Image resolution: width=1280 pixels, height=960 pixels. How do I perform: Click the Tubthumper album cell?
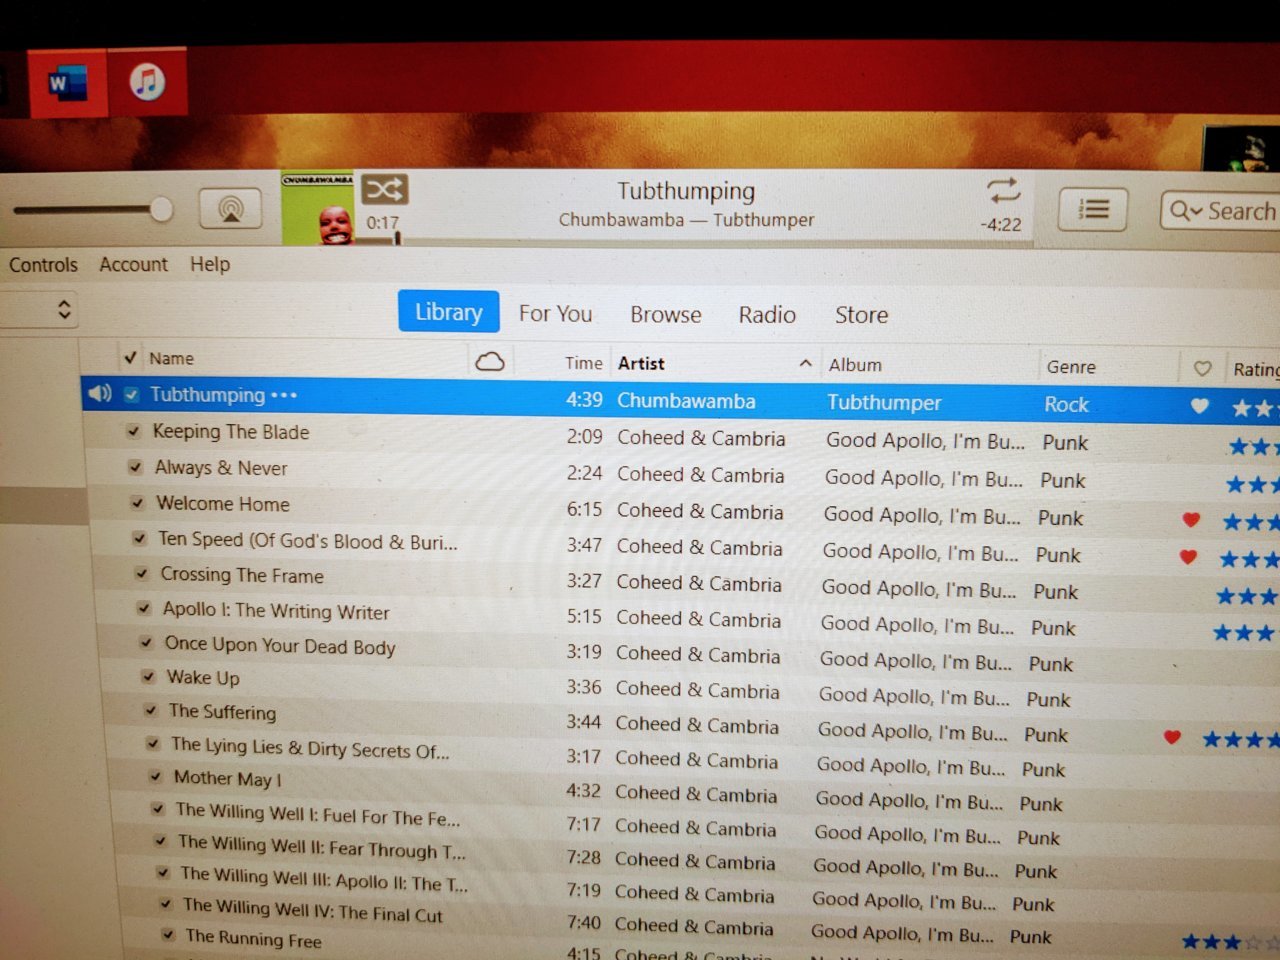(884, 403)
